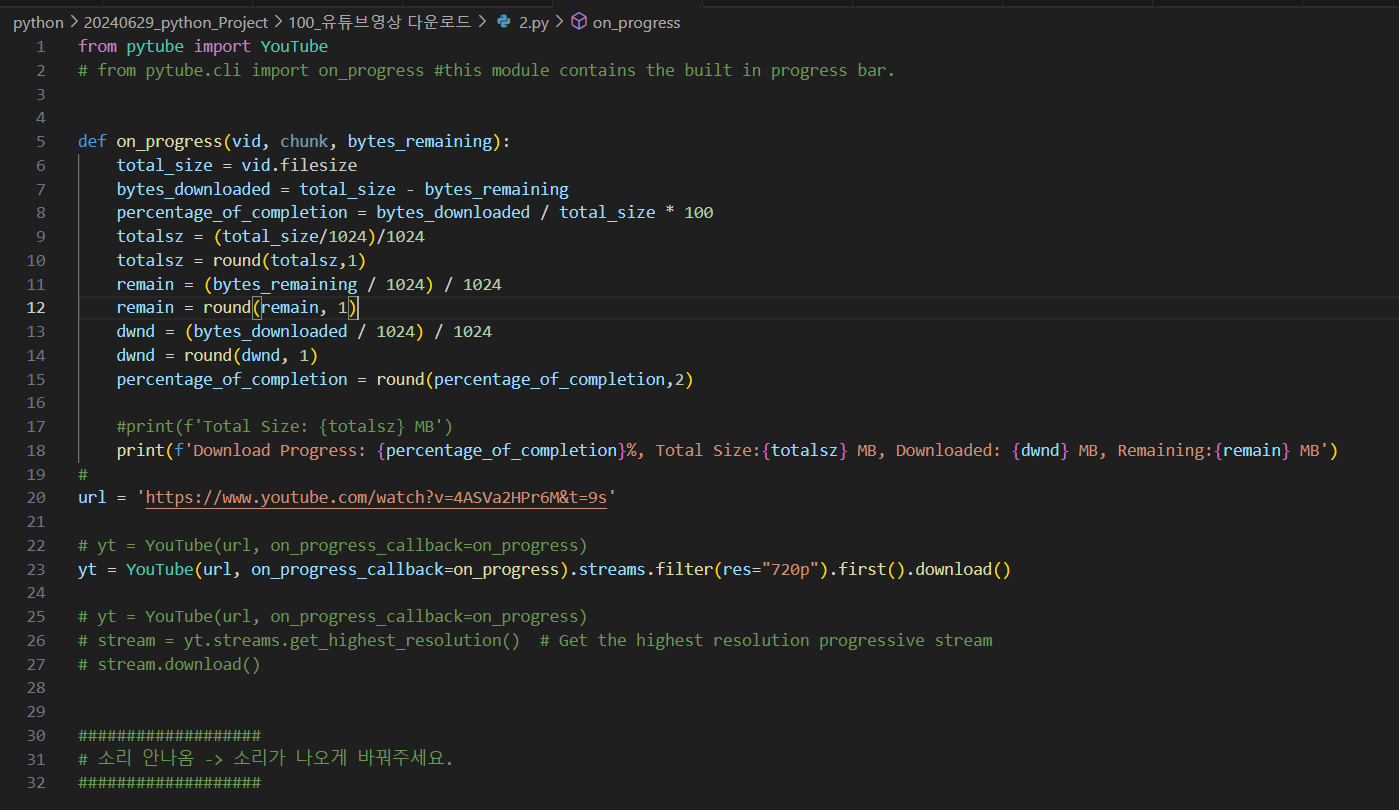1399x810 pixels.
Task: Select the 2.py breadcrumb item
Action: pyautogui.click(x=533, y=22)
